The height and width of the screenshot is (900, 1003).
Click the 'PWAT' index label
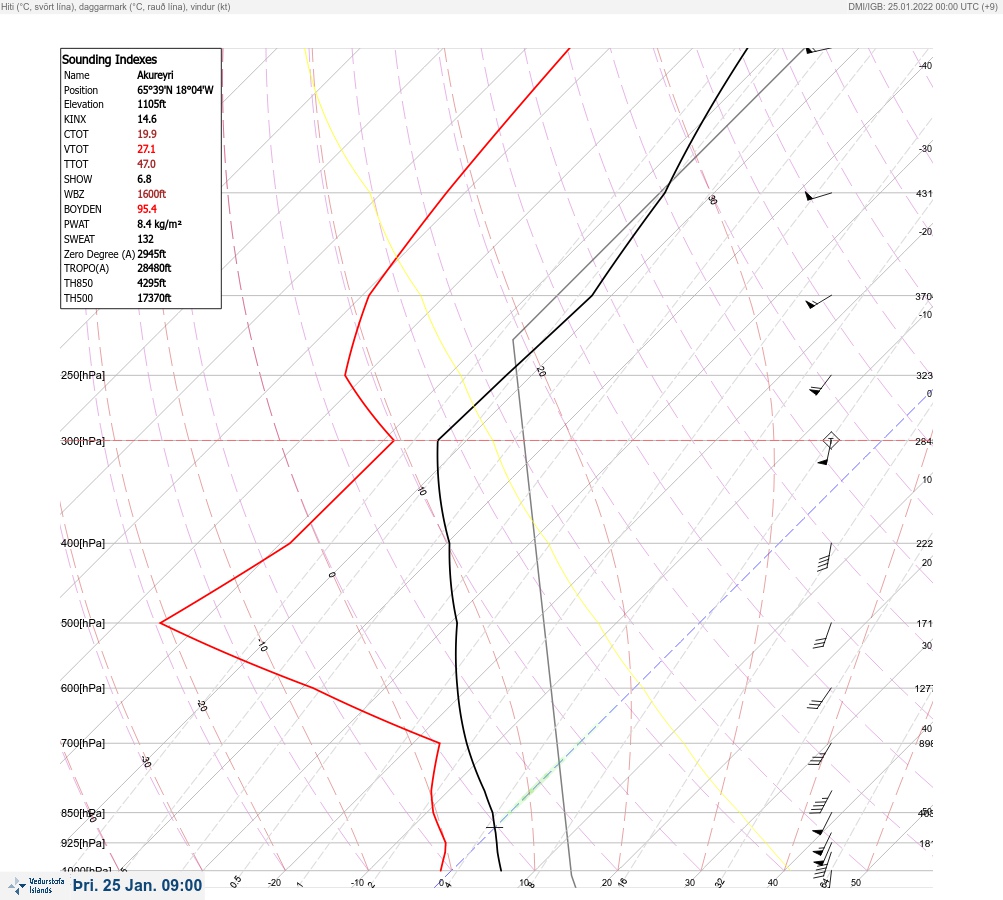76,224
